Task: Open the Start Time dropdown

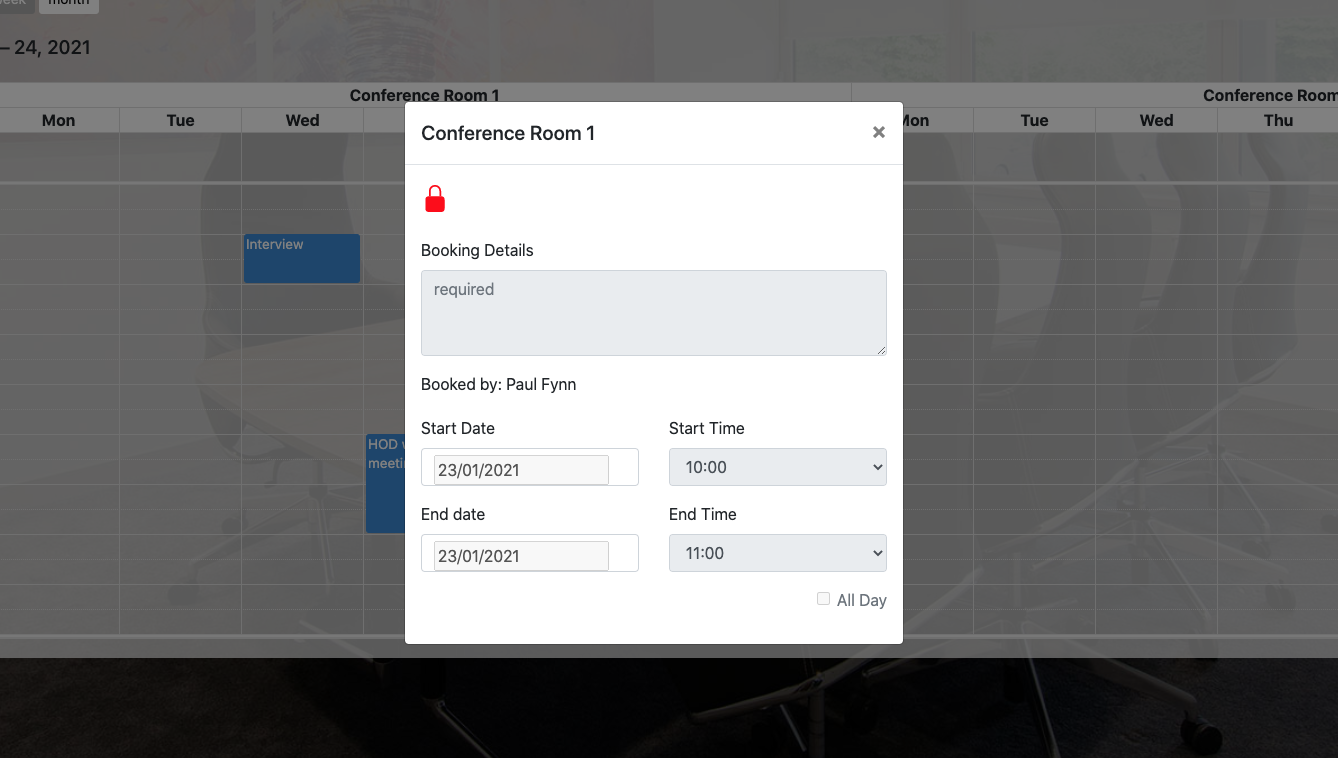Action: (777, 467)
